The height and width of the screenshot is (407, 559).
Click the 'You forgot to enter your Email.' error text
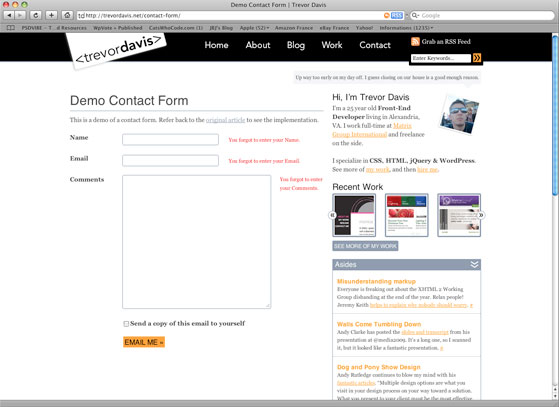(264, 161)
